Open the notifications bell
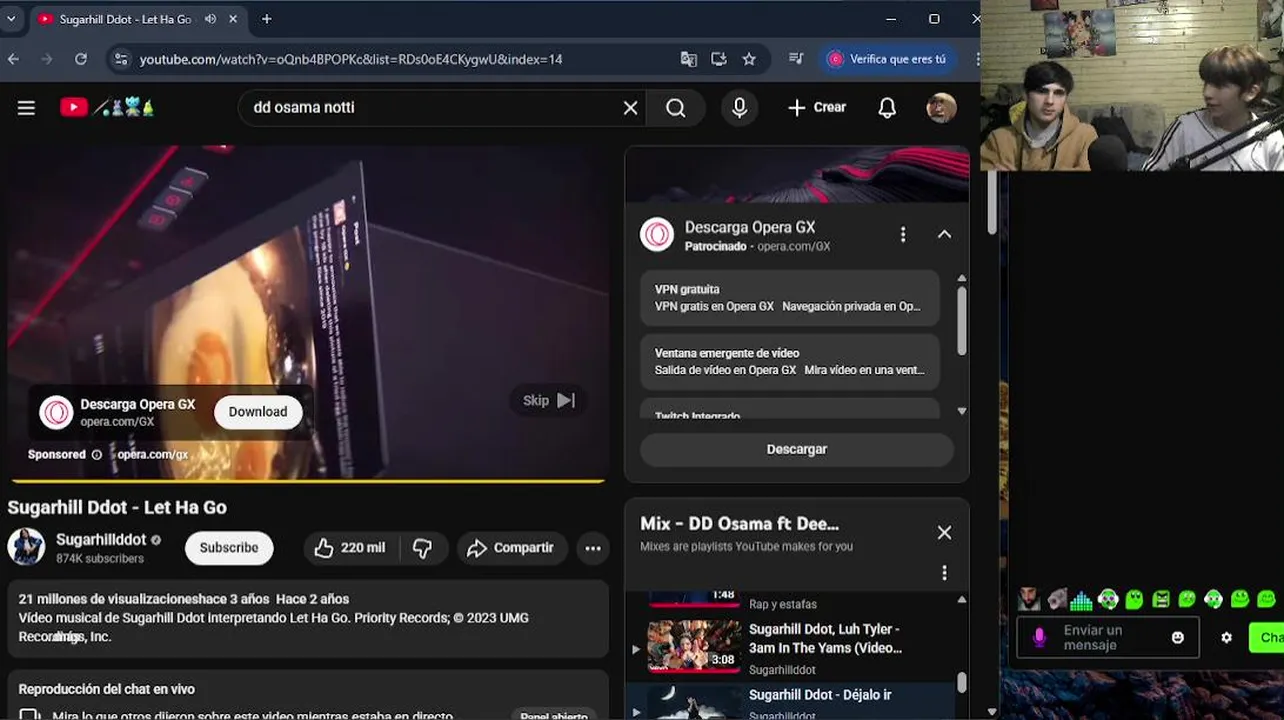 pyautogui.click(x=887, y=108)
